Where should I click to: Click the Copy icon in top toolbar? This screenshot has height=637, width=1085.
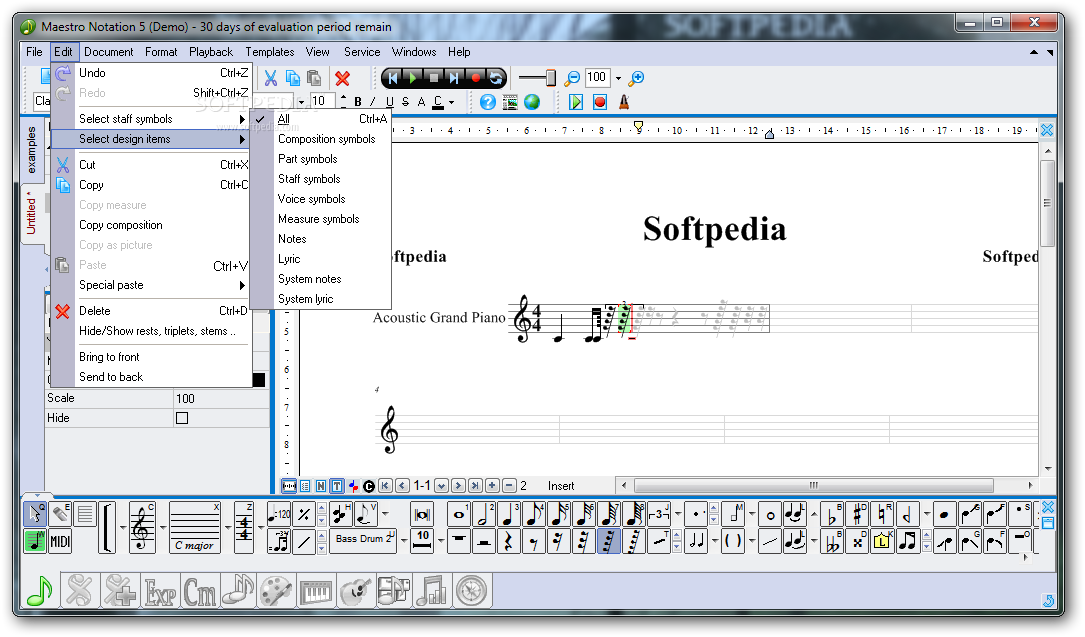(293, 78)
